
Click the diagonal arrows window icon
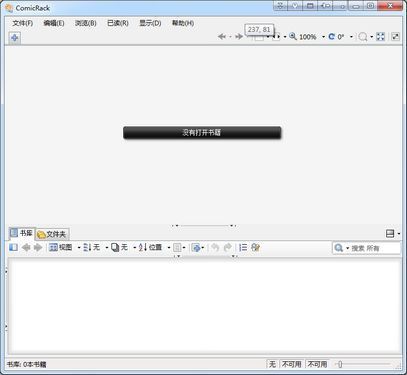point(395,37)
